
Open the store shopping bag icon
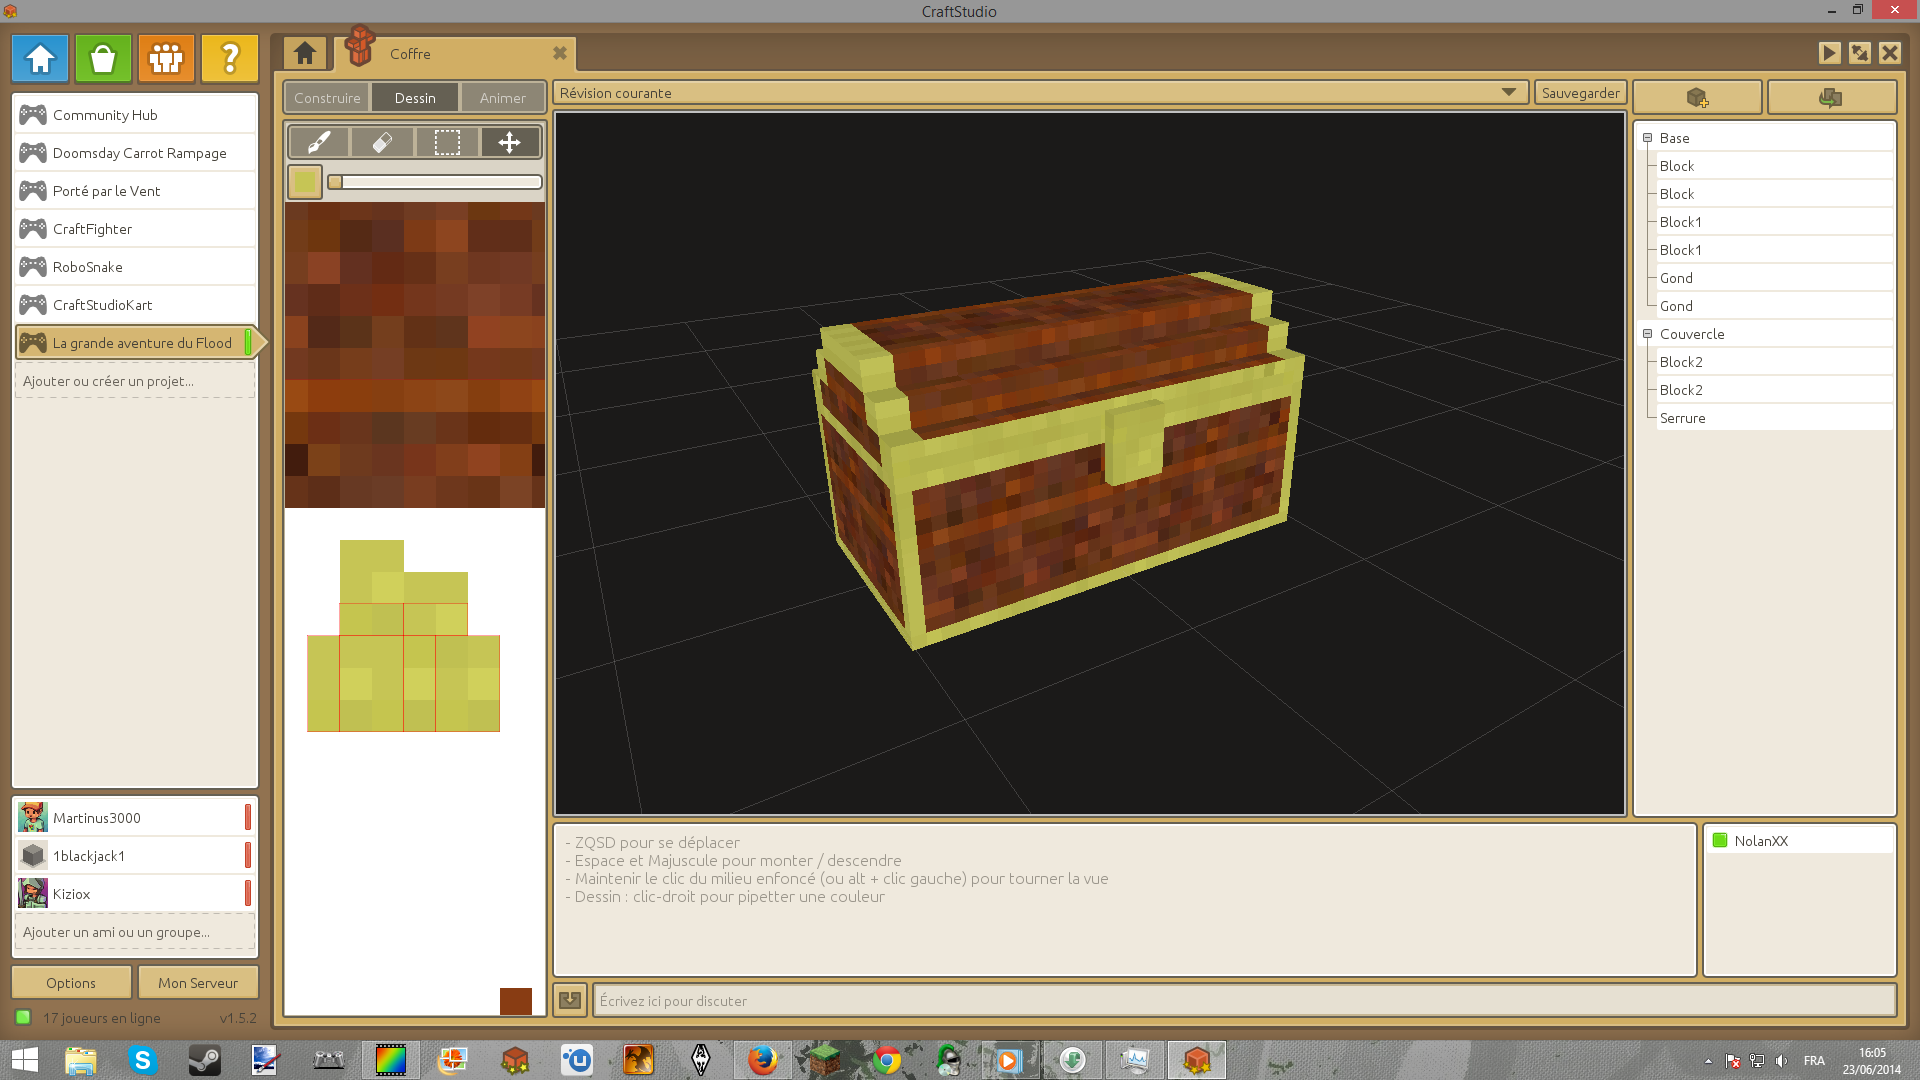tap(103, 59)
